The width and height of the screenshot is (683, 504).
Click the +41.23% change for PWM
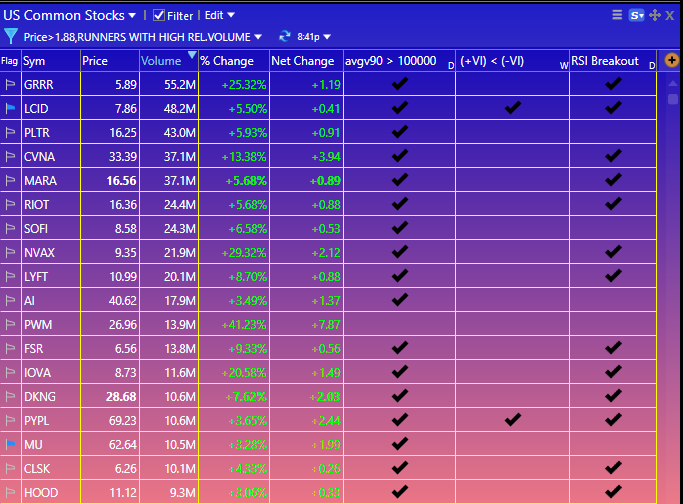pos(243,325)
